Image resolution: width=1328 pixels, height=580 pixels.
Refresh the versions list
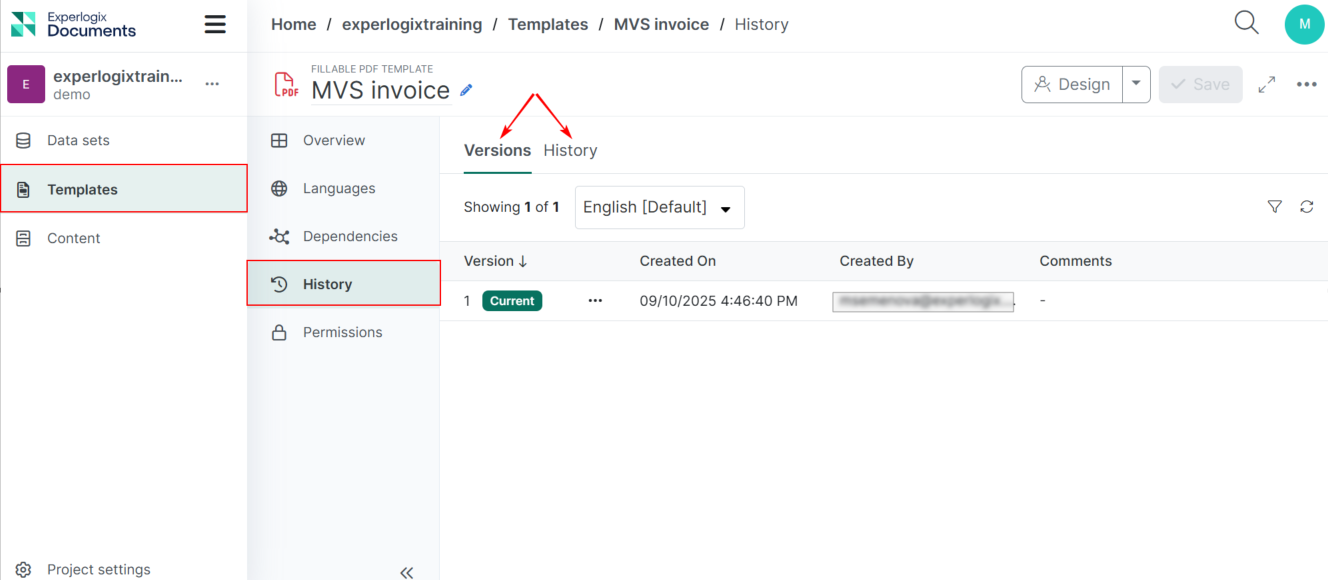point(1306,207)
